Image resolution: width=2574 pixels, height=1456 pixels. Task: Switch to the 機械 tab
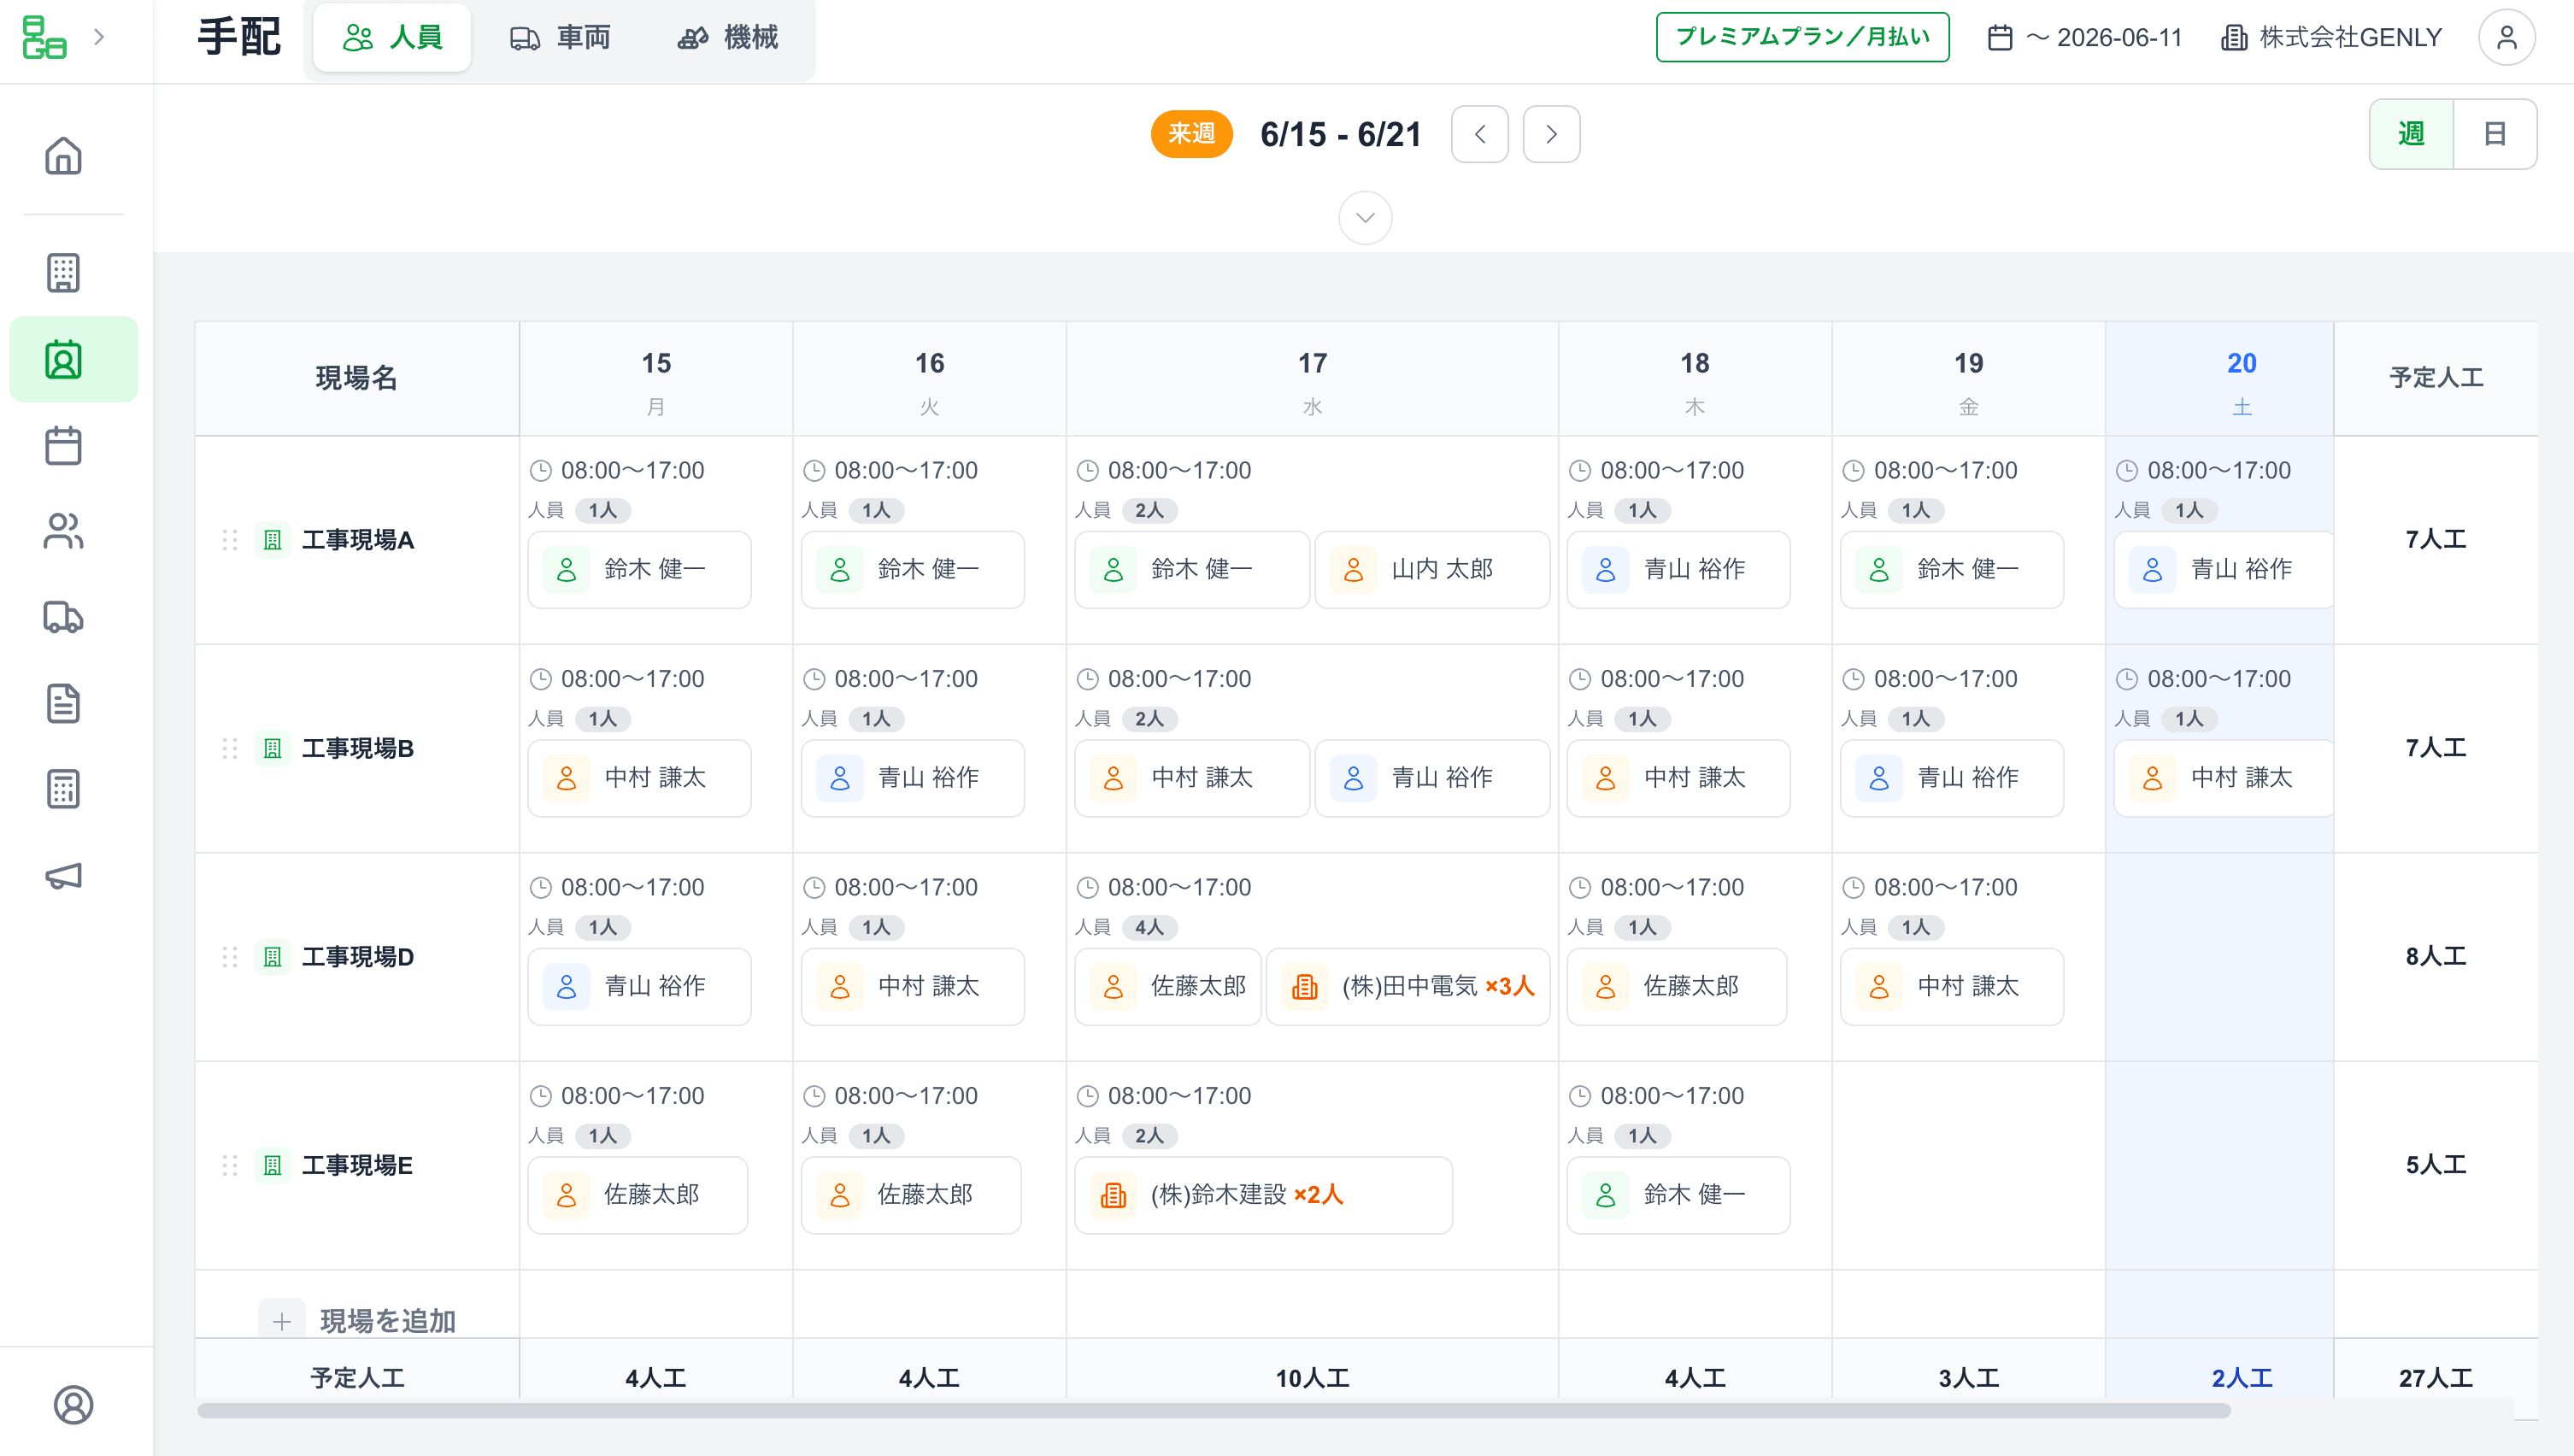tap(728, 38)
